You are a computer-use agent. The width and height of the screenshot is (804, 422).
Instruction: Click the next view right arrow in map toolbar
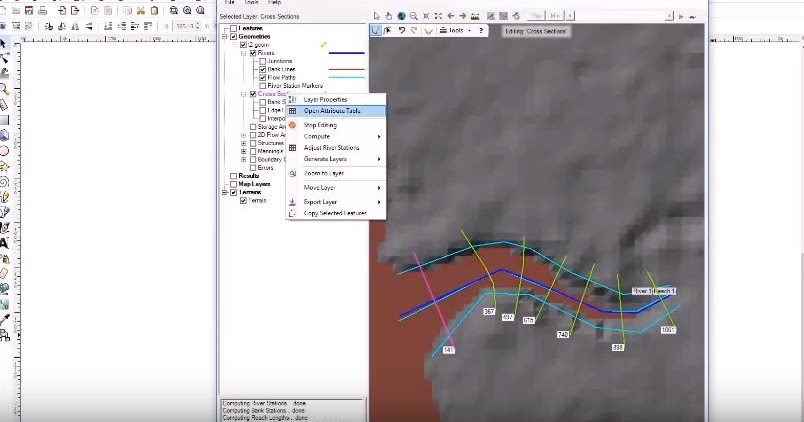pyautogui.click(x=463, y=16)
